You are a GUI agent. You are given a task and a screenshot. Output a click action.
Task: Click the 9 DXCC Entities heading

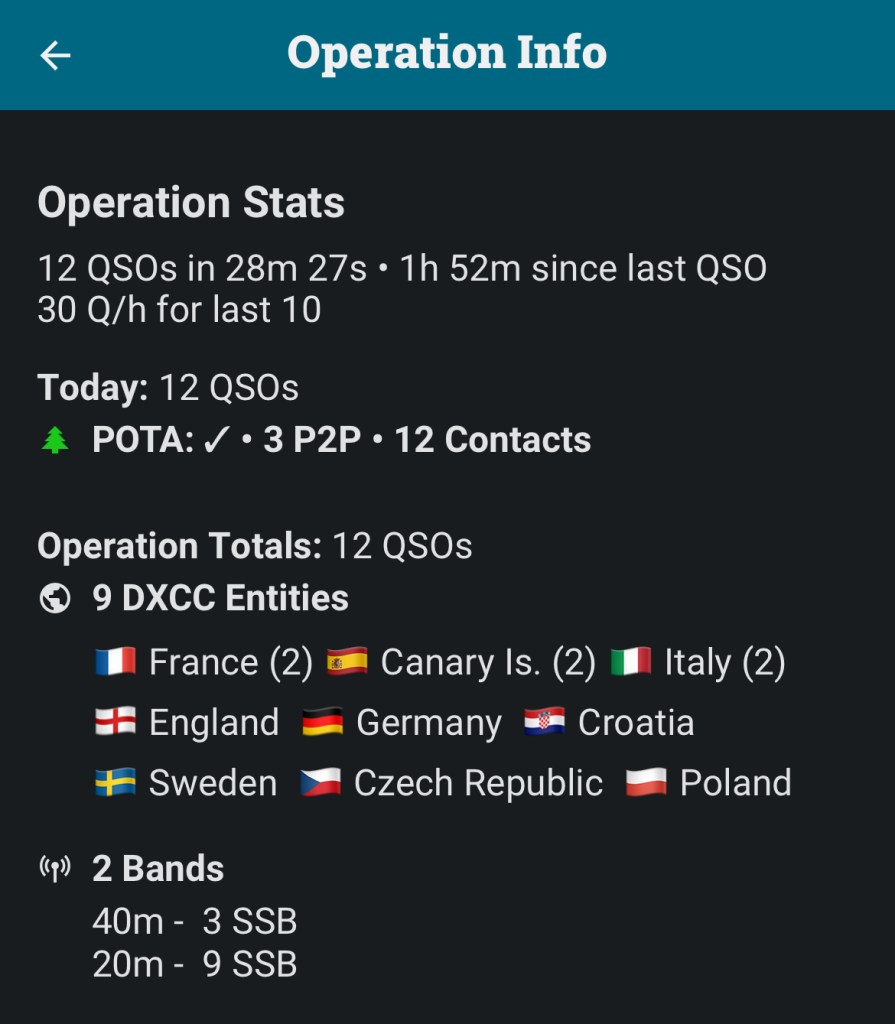coord(220,598)
